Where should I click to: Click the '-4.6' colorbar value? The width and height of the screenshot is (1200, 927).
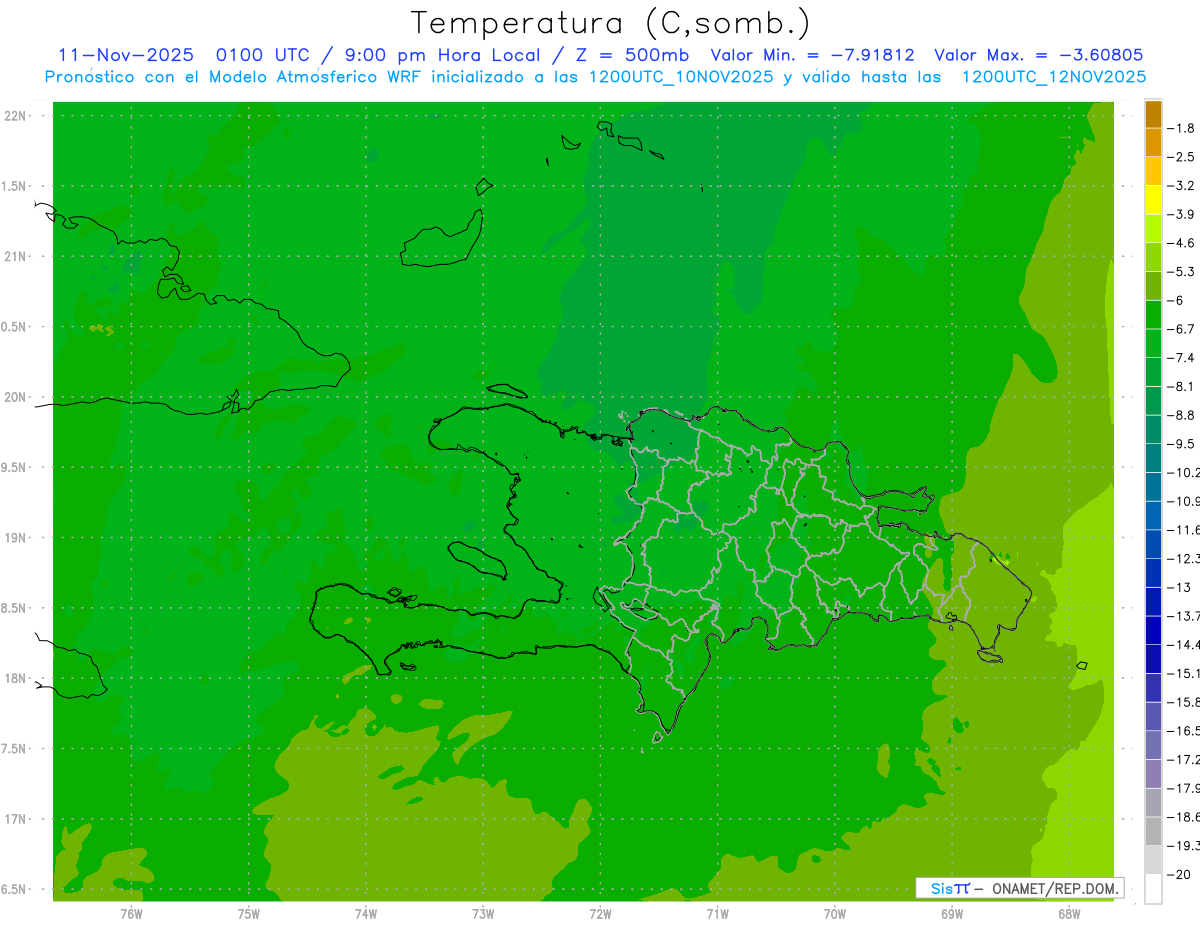(1182, 243)
